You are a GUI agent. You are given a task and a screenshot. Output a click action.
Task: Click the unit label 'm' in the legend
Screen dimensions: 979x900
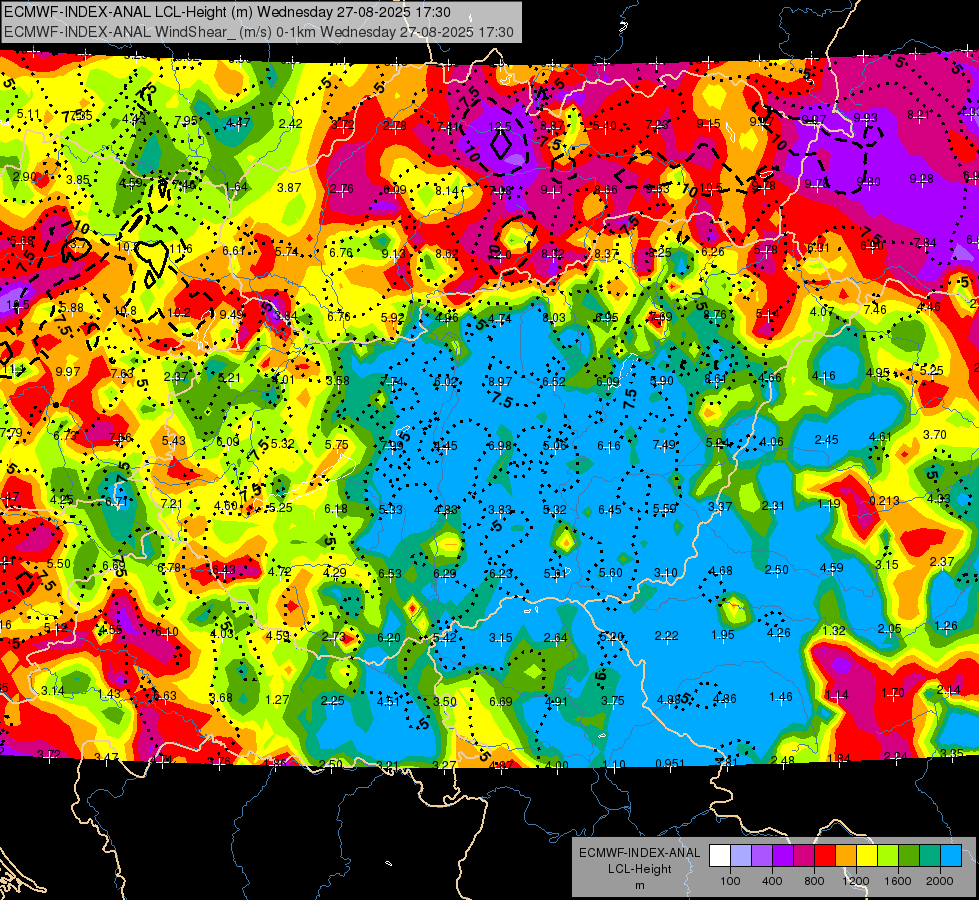click(639, 885)
